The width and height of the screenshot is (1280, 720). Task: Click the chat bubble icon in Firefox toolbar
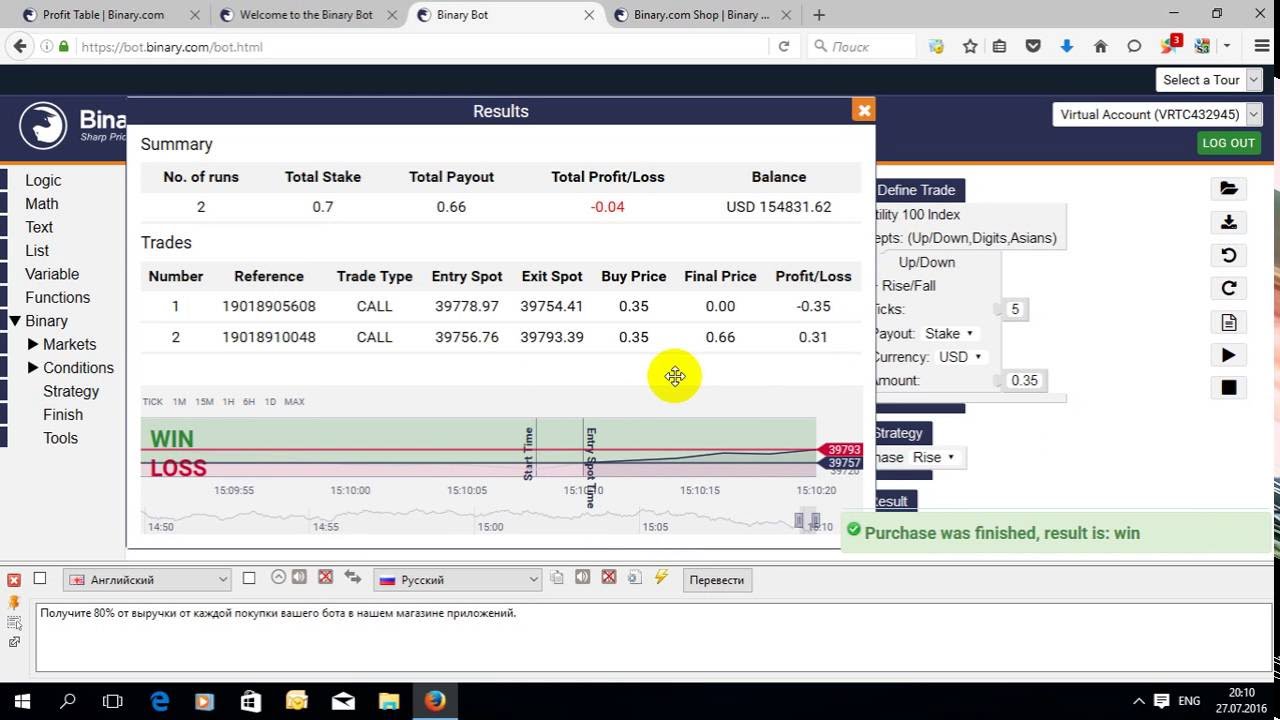(1134, 46)
